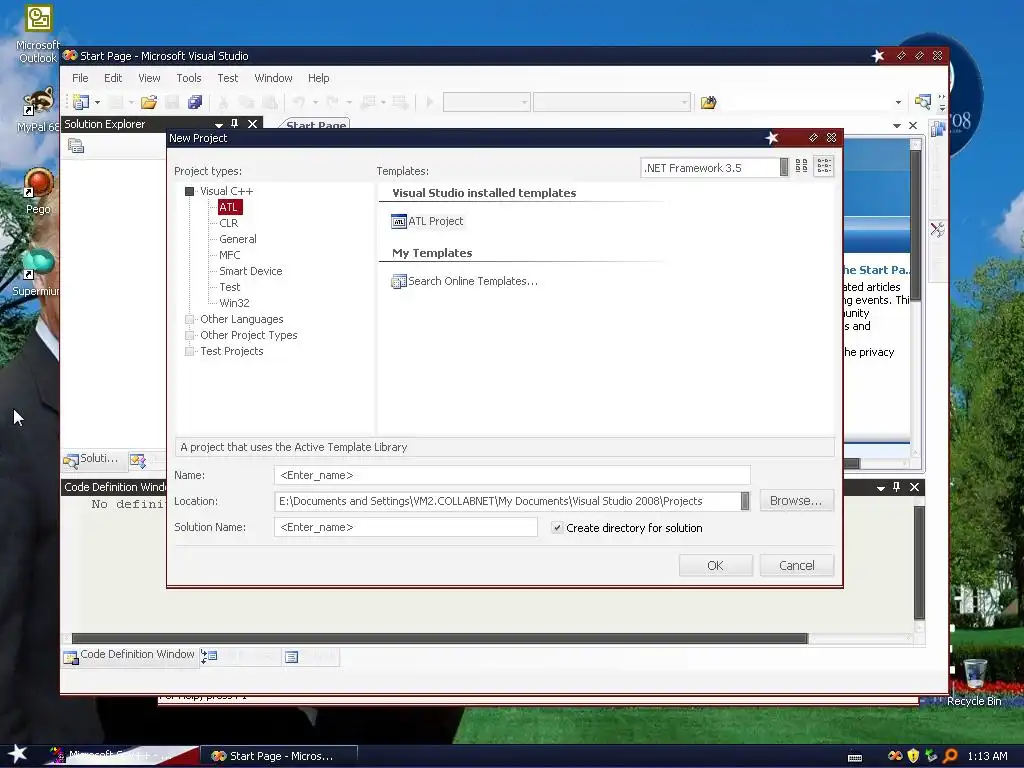Open the File menu
The height and width of the screenshot is (768, 1024).
(x=80, y=78)
